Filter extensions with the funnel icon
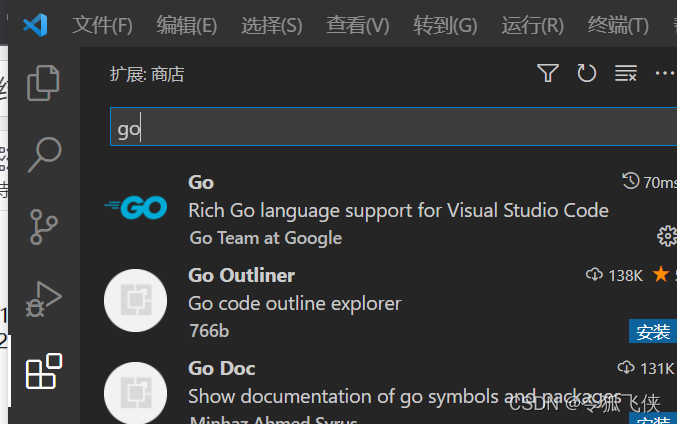 (548, 73)
